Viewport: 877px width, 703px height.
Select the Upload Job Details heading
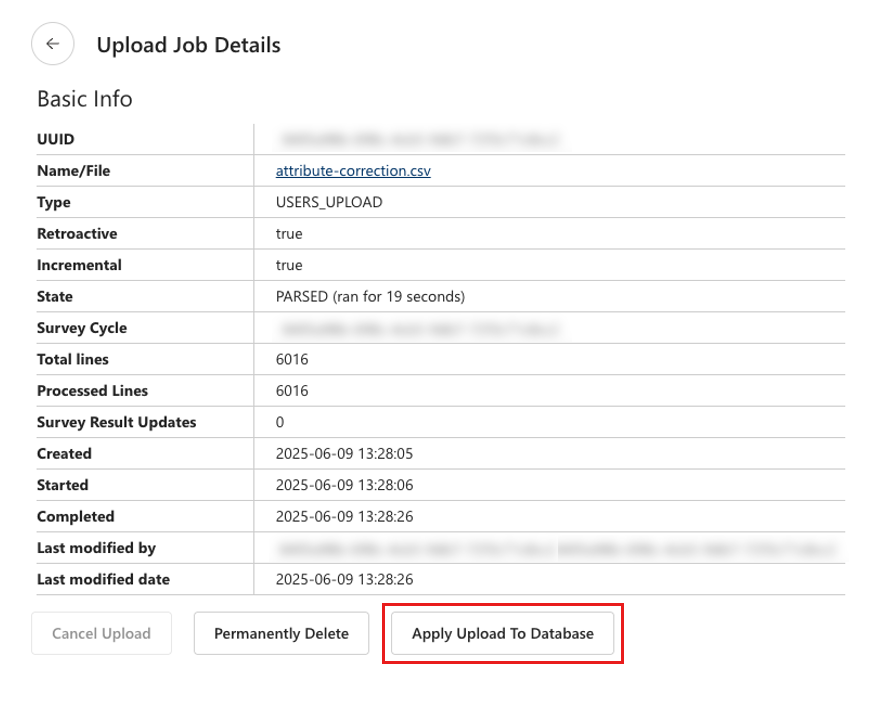[188, 45]
